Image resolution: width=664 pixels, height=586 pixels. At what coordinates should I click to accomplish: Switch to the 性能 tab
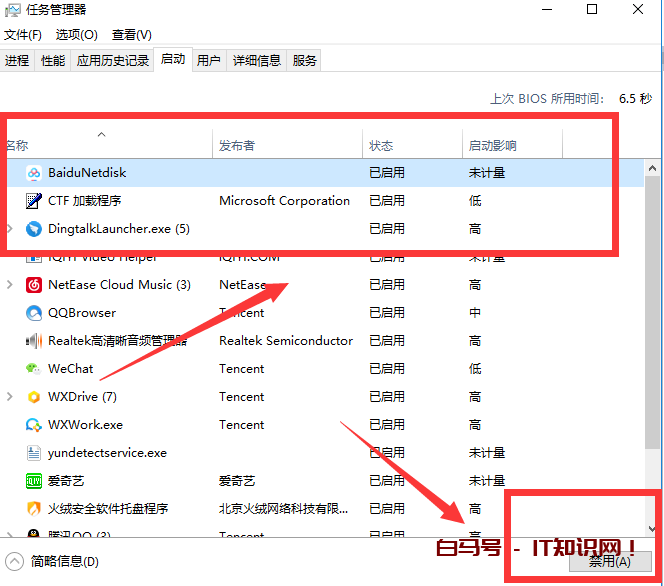point(53,61)
